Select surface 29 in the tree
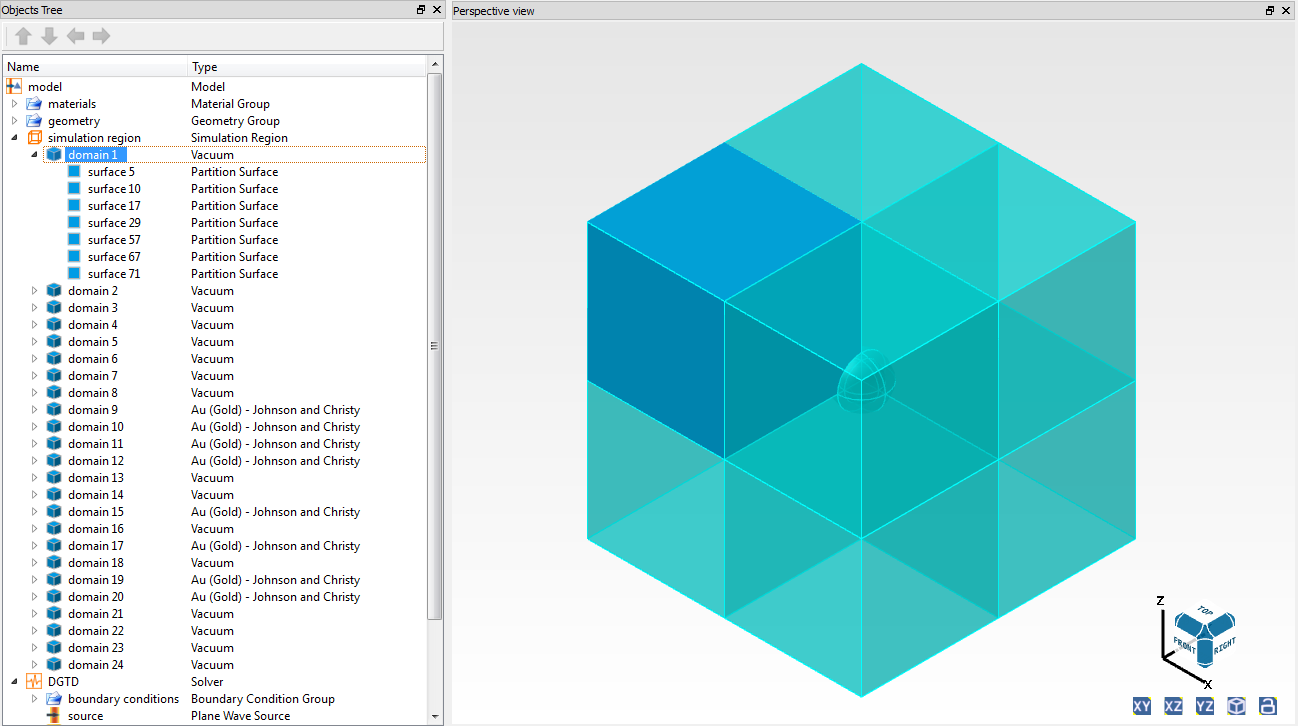 (x=114, y=222)
